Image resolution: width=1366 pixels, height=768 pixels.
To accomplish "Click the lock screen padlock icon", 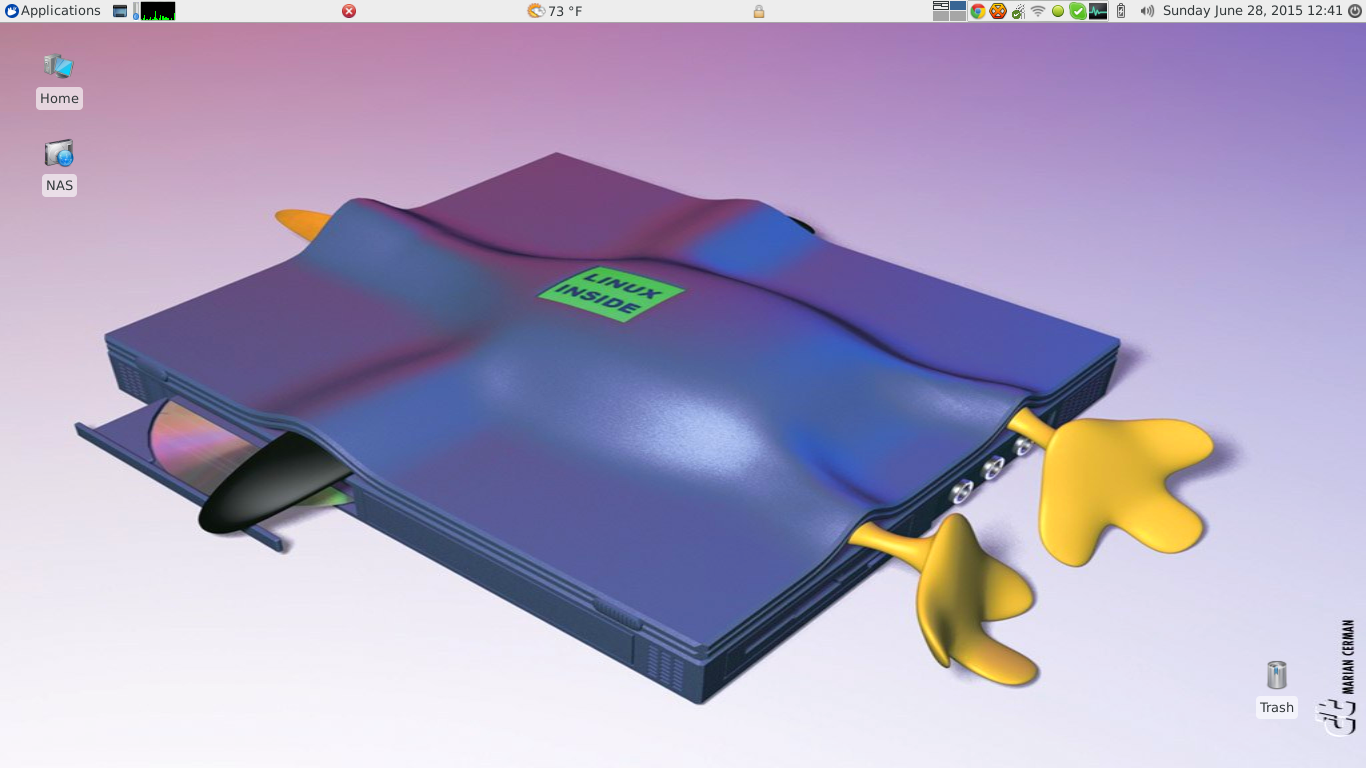I will click(x=759, y=11).
